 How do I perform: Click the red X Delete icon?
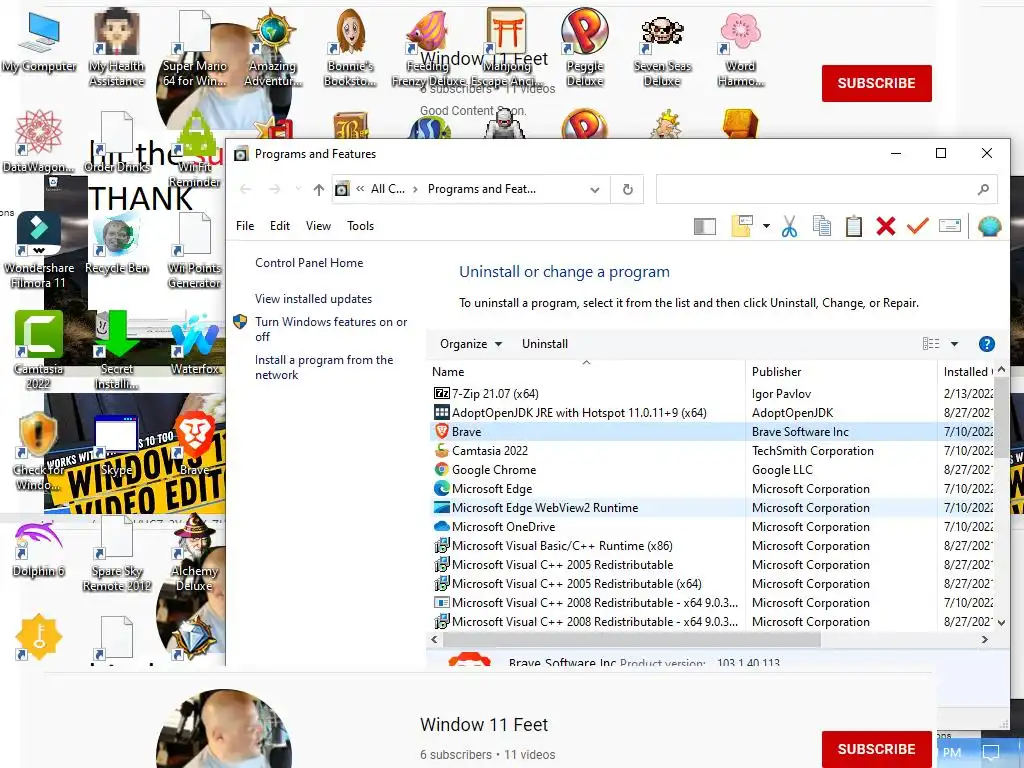pos(886,227)
